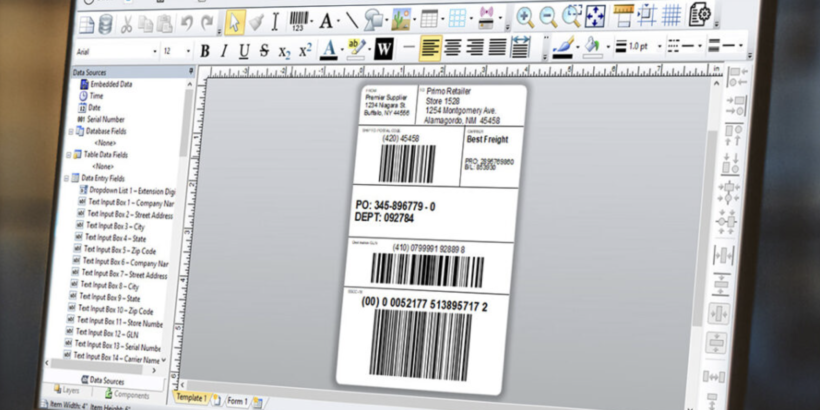Open the font size 12 dropdown
Screen dimensions: 820x410
click(x=177, y=52)
